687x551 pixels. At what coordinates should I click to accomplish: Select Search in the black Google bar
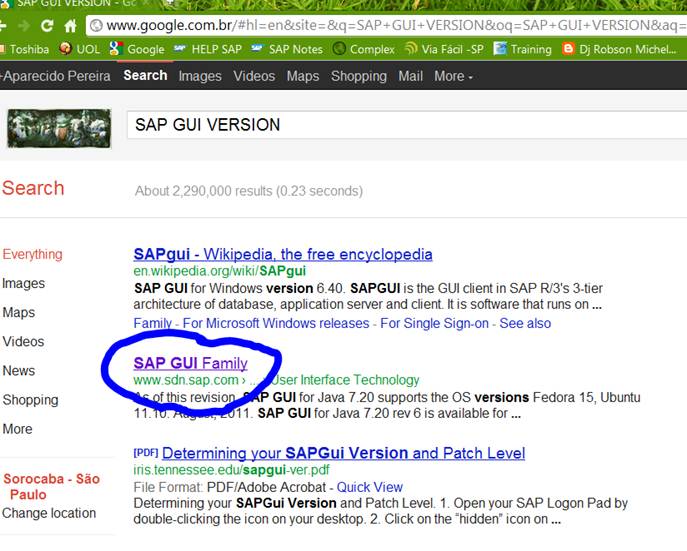pyautogui.click(x=145, y=75)
